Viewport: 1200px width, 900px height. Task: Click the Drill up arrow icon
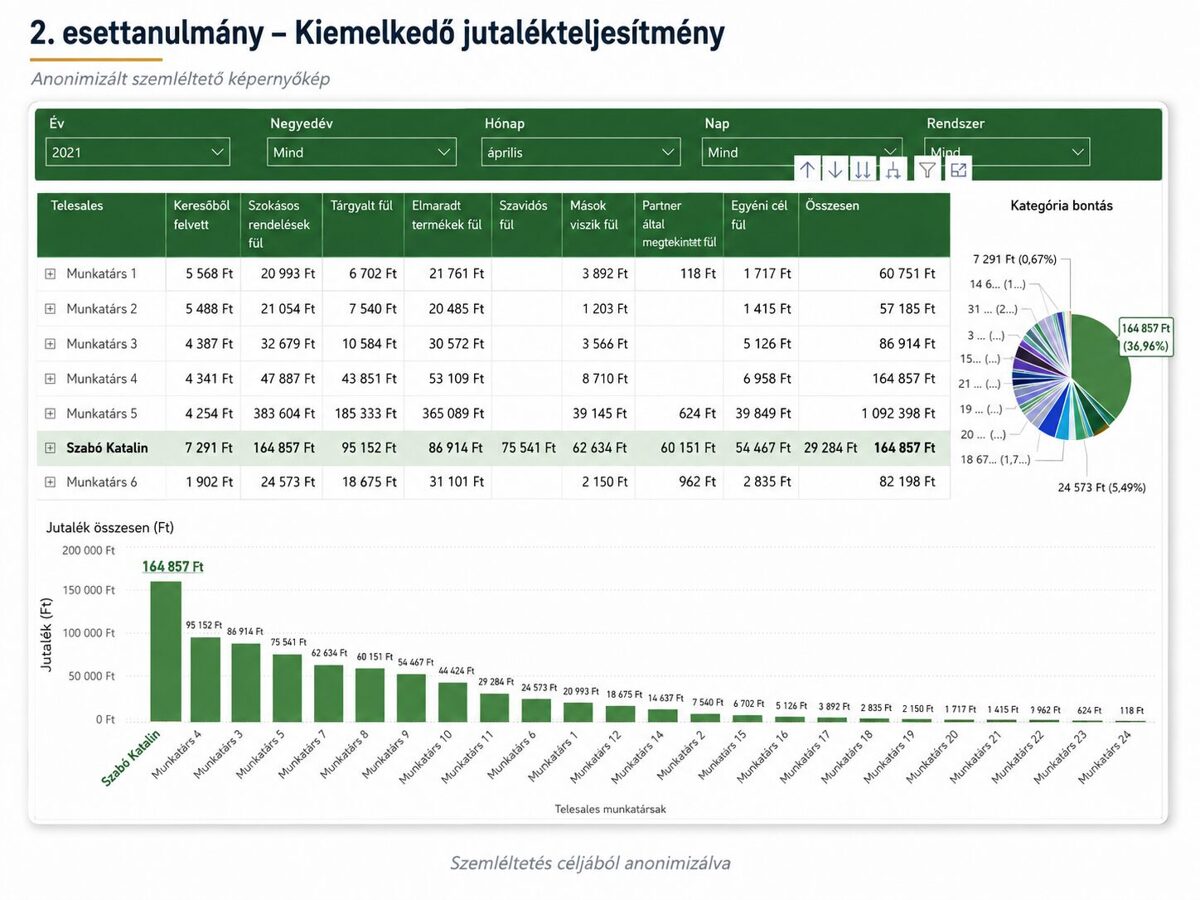tap(807, 170)
